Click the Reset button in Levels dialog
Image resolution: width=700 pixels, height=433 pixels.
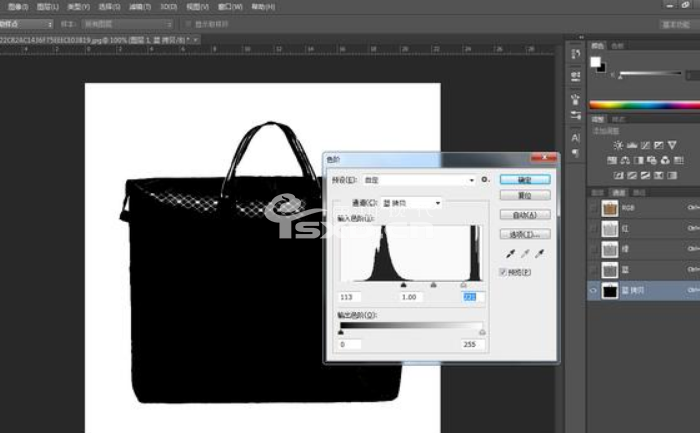coord(525,195)
